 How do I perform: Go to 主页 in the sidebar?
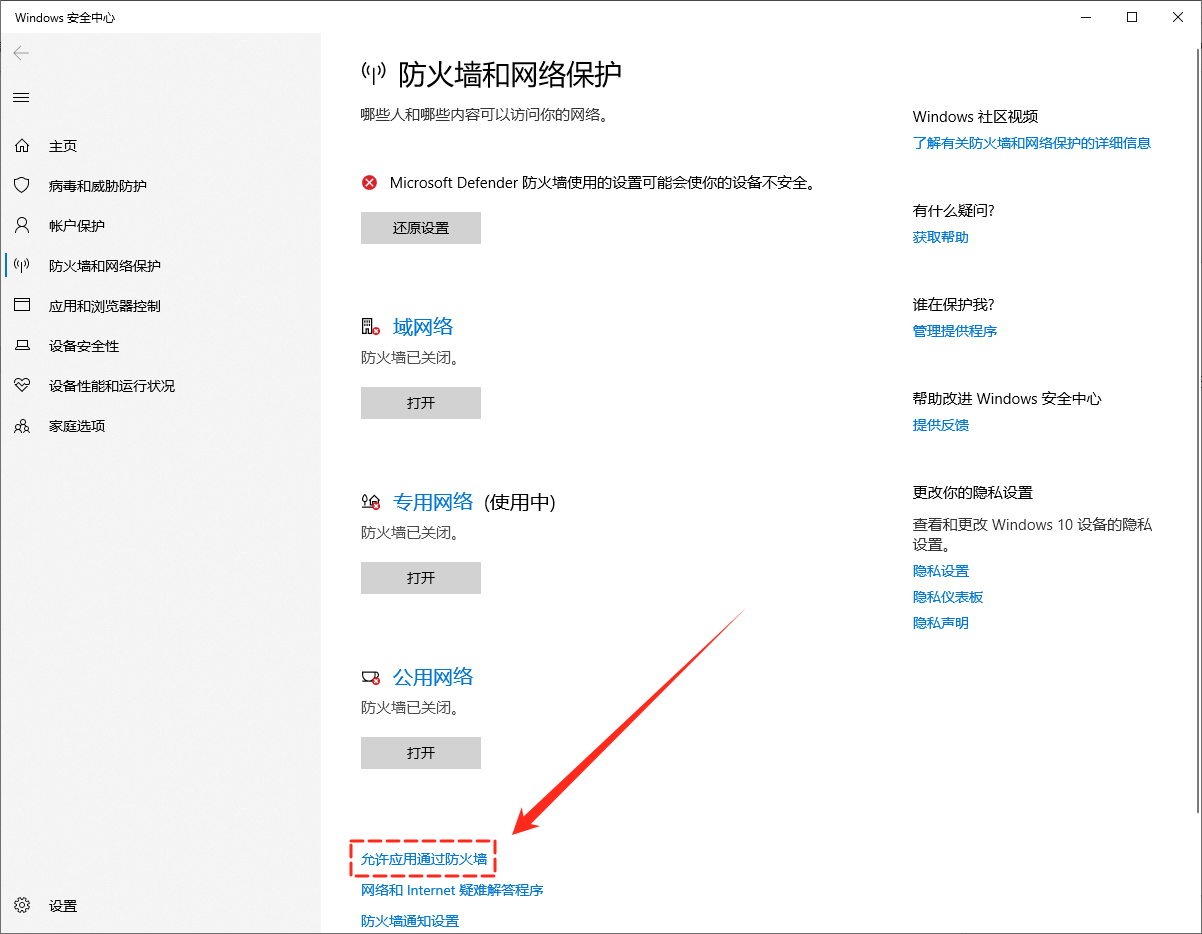click(63, 146)
